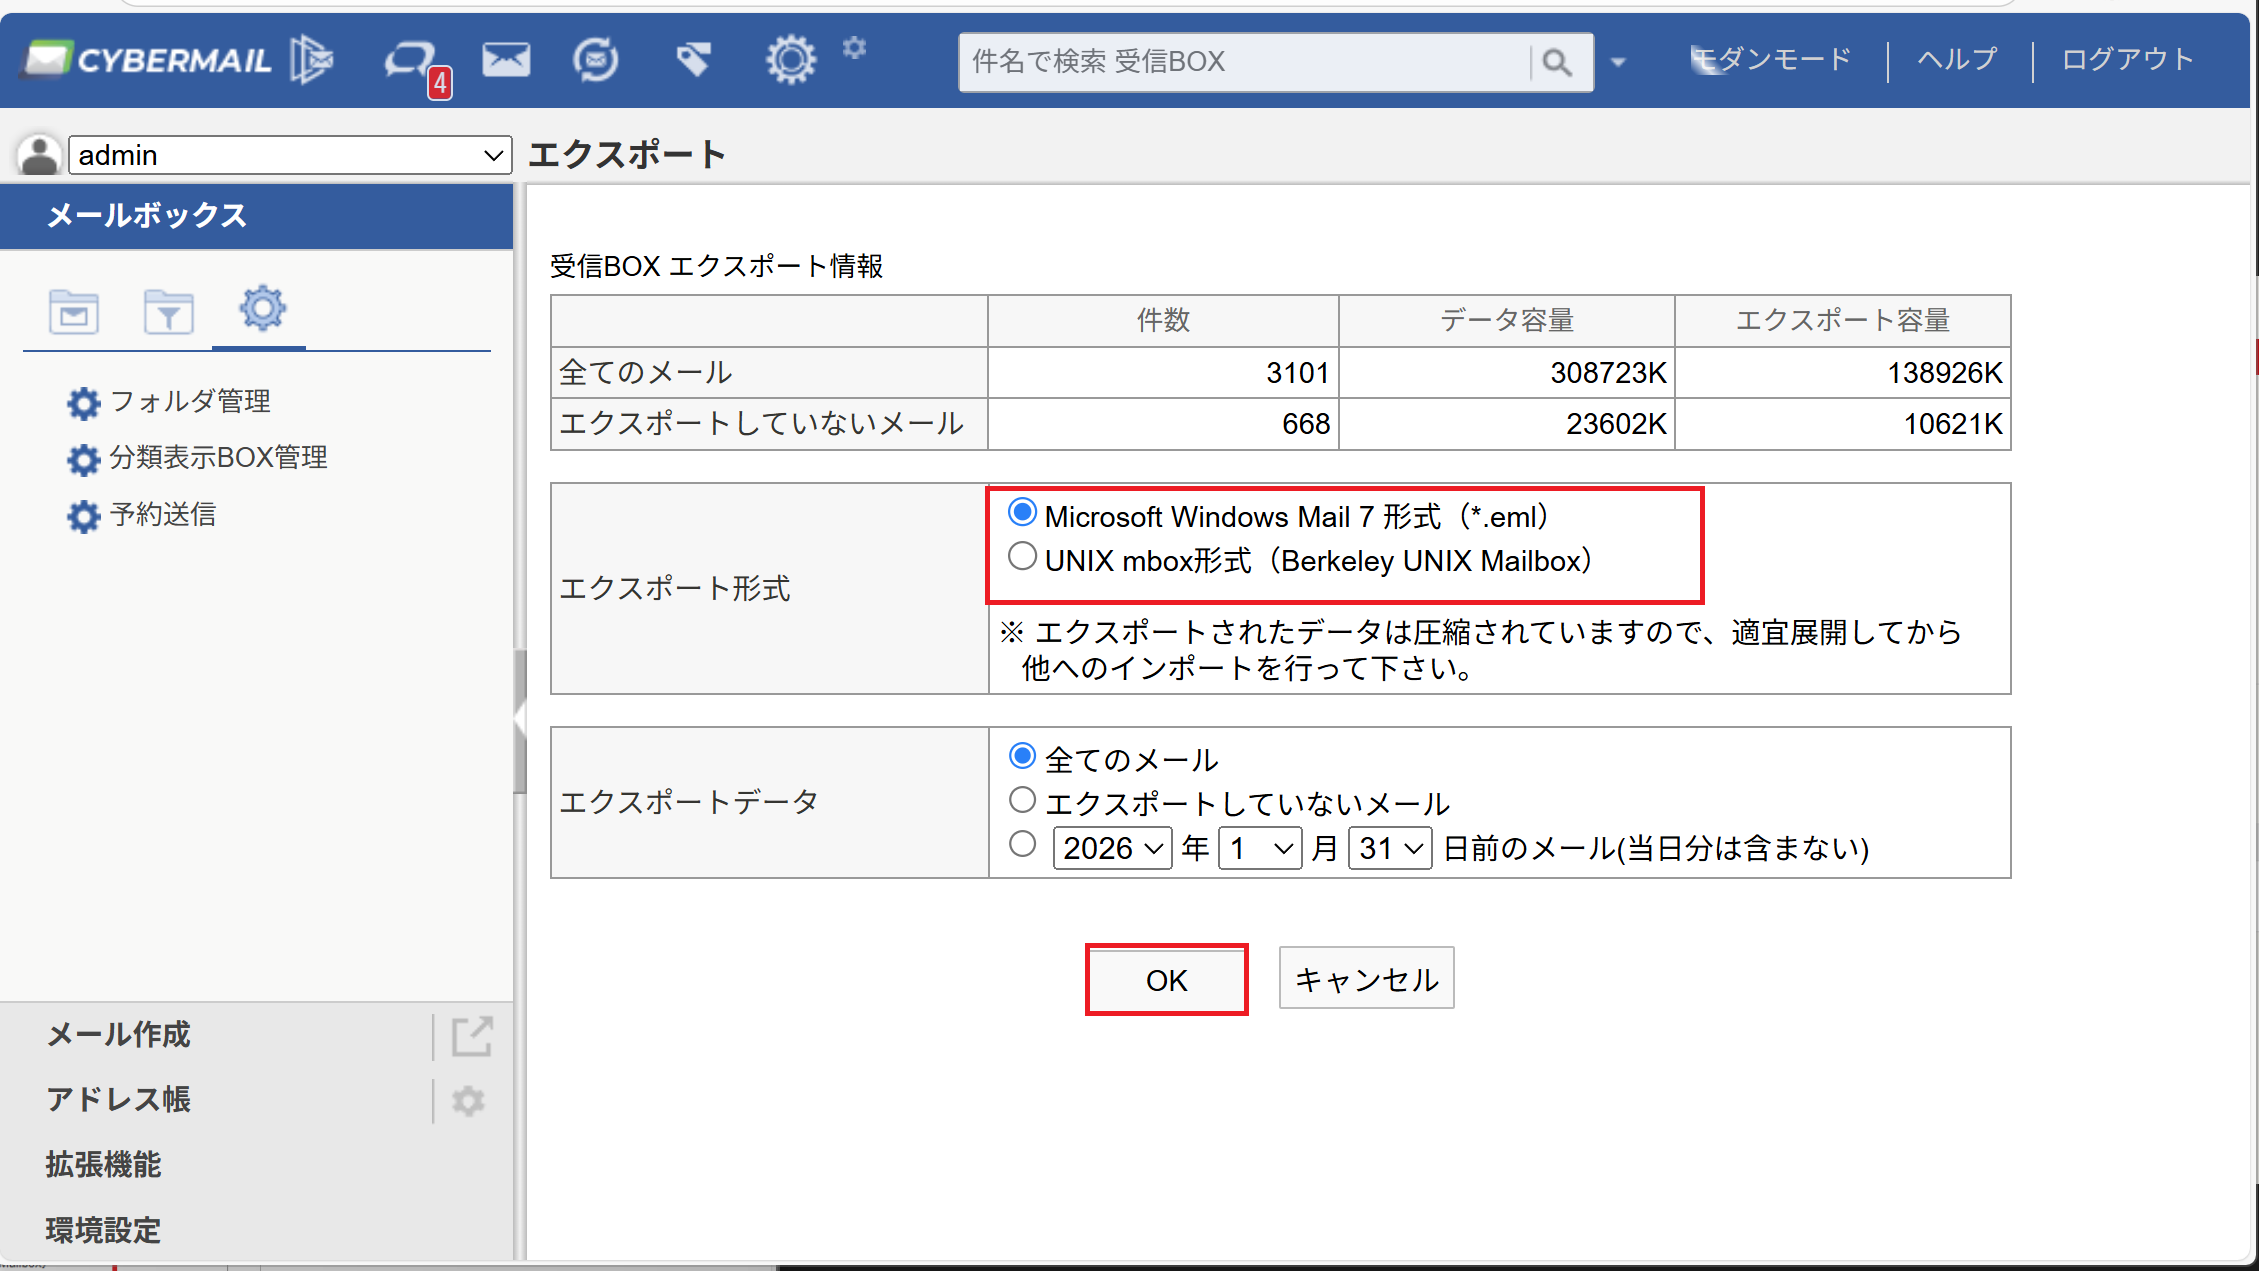
Task: Open the メールボックス section header
Action: 256,215
